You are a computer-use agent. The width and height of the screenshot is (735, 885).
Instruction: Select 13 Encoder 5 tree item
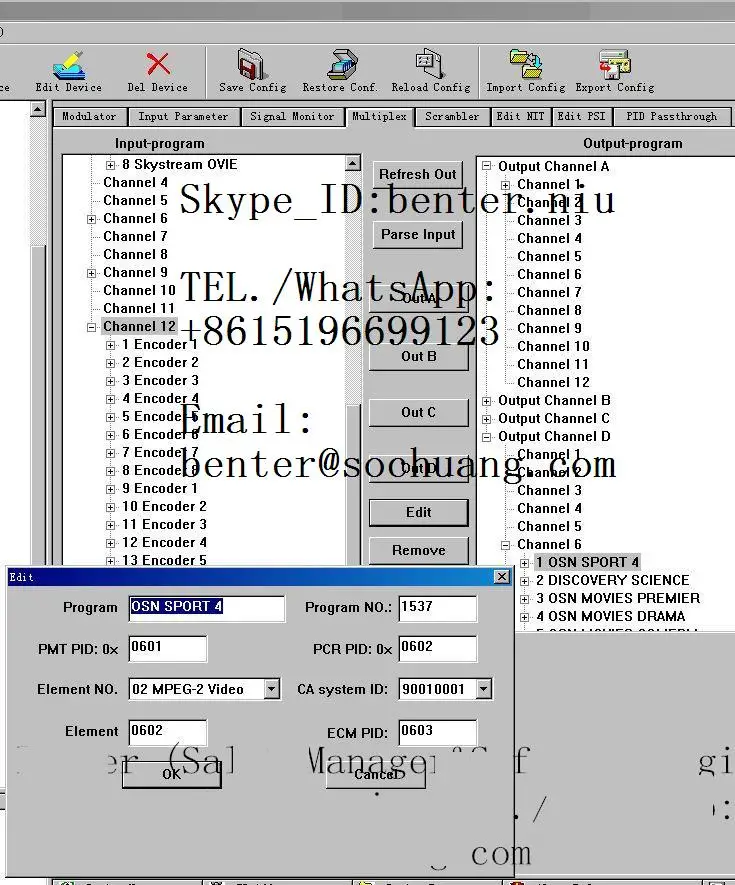164,560
